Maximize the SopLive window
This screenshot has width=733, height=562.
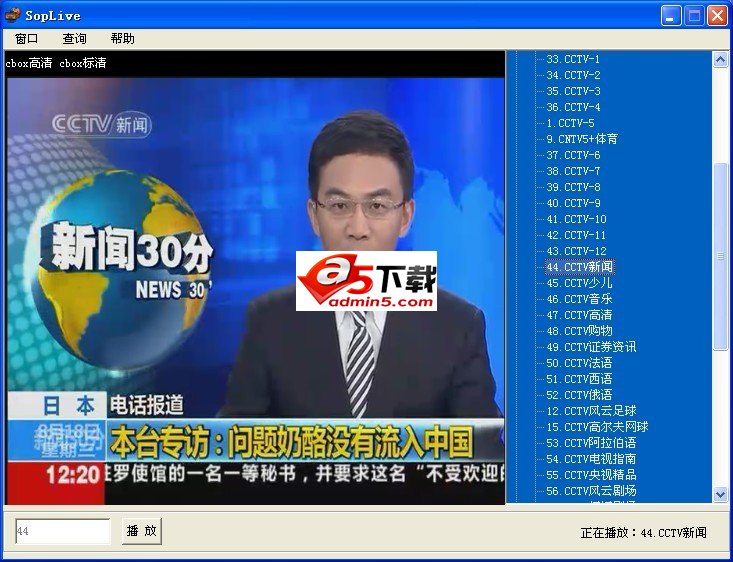pyautogui.click(x=694, y=15)
